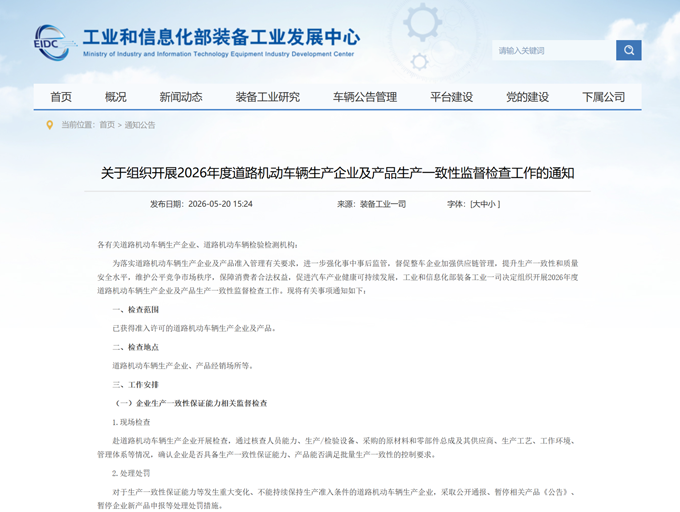Set font size to 大
680x512 pixels.
click(476, 204)
